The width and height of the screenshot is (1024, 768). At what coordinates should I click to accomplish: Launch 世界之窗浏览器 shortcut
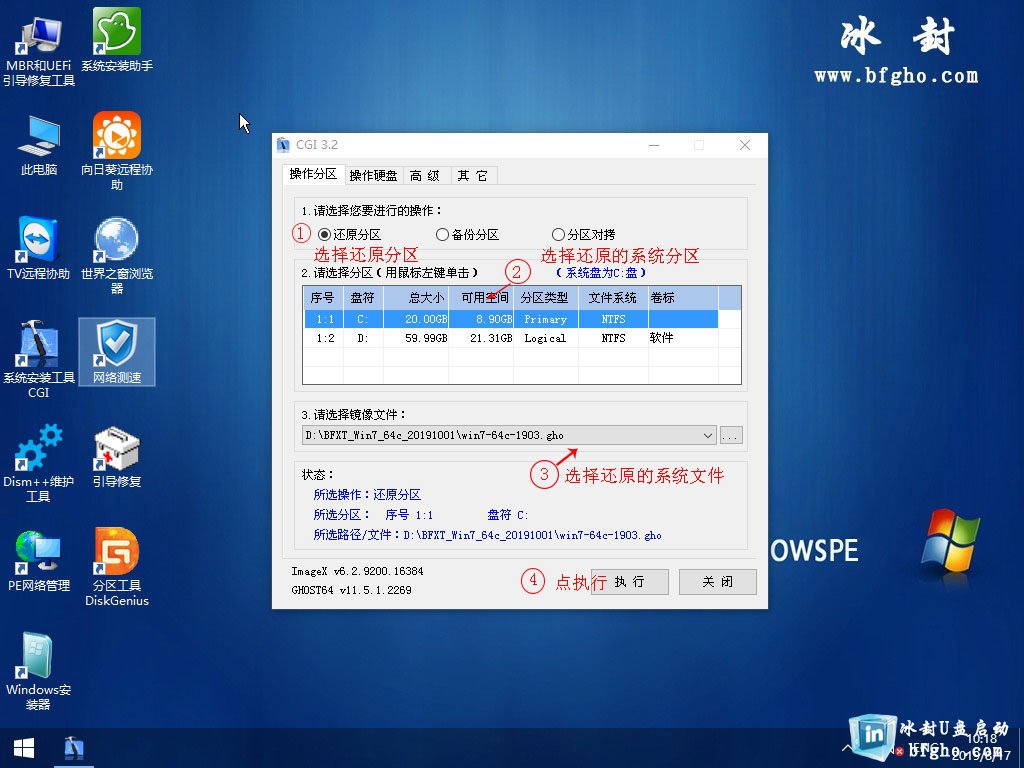tap(117, 255)
